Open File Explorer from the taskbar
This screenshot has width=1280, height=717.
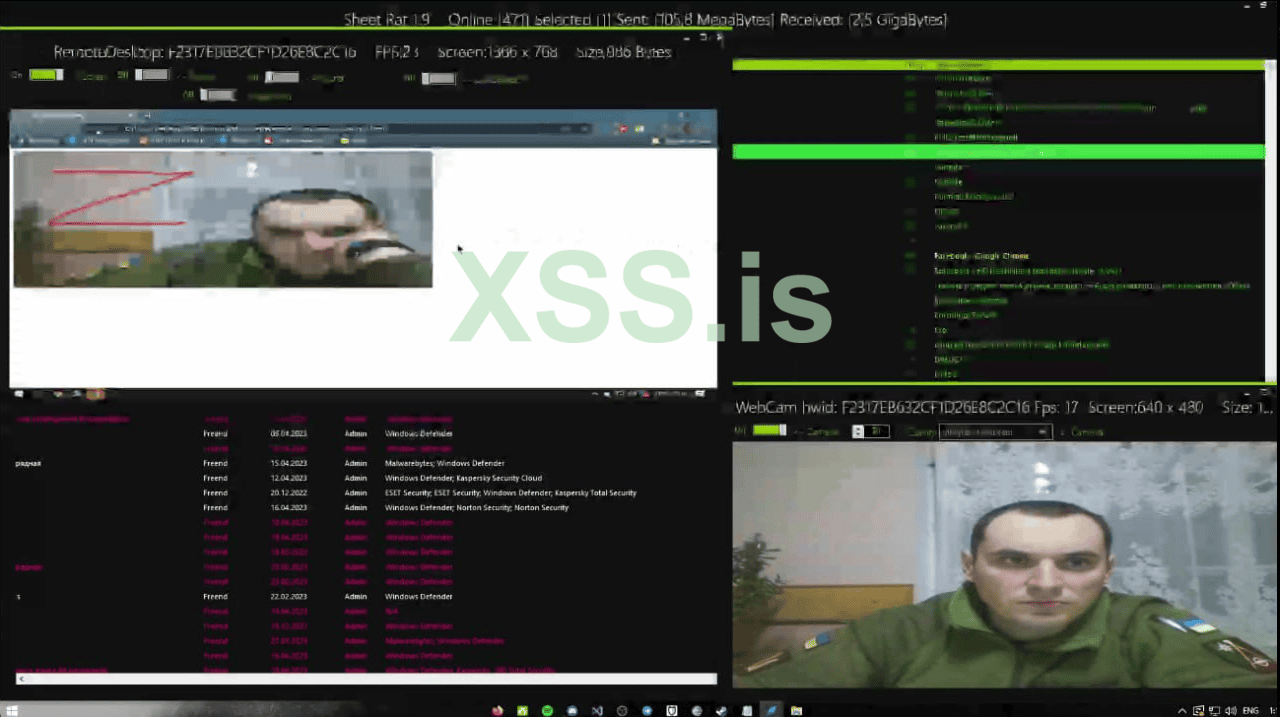tap(797, 710)
